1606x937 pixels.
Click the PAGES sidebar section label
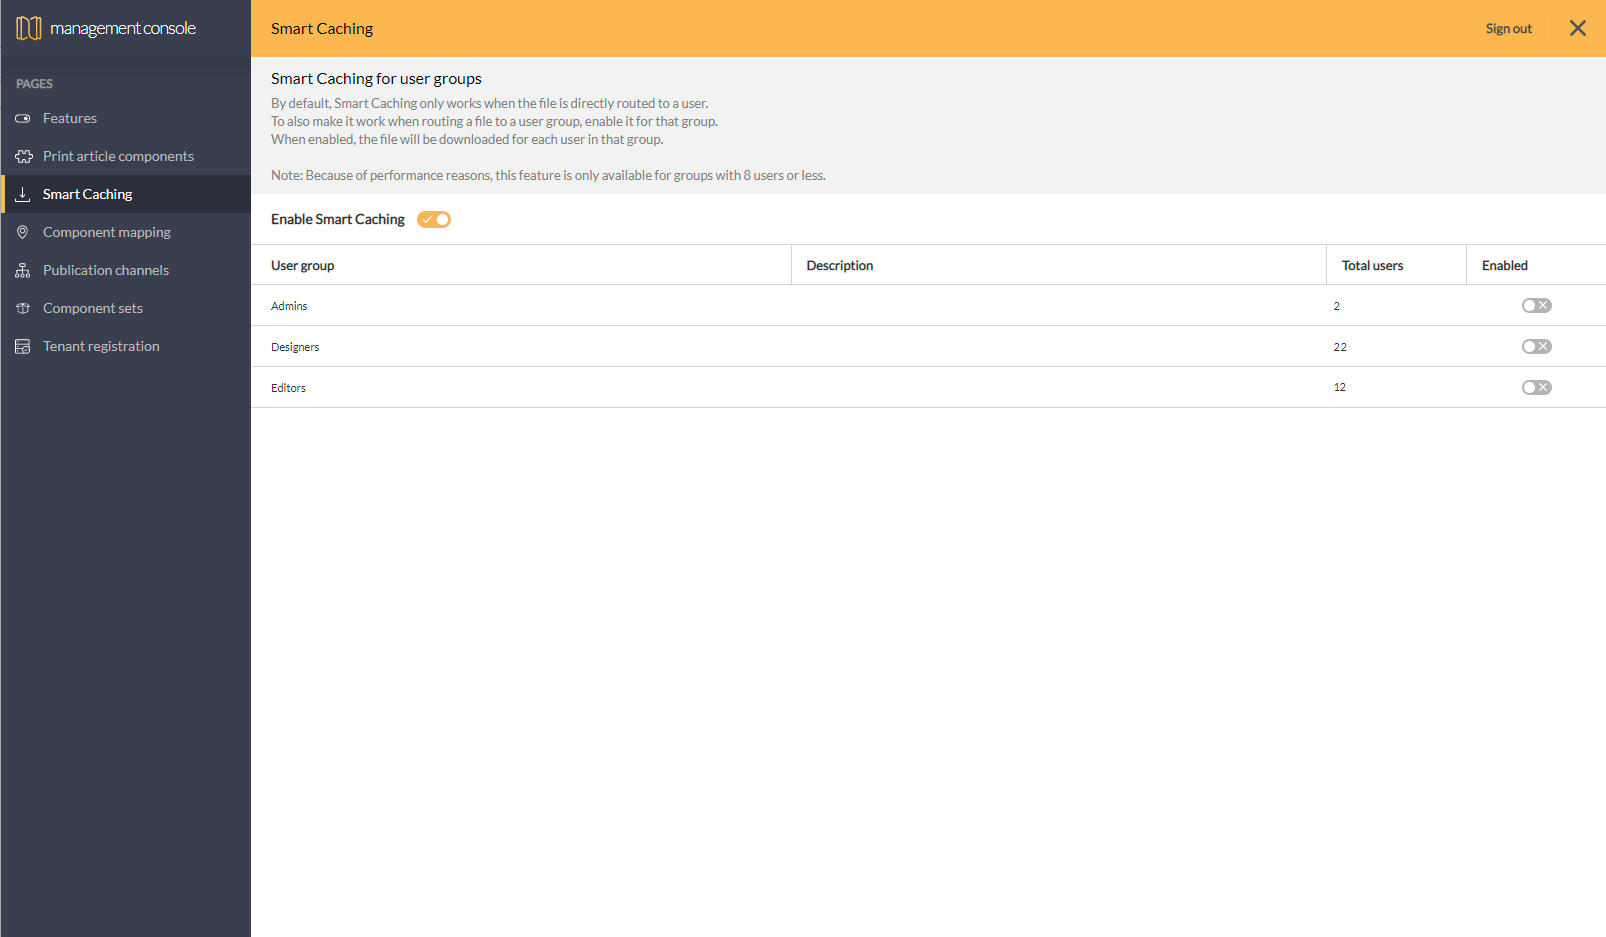(x=35, y=84)
